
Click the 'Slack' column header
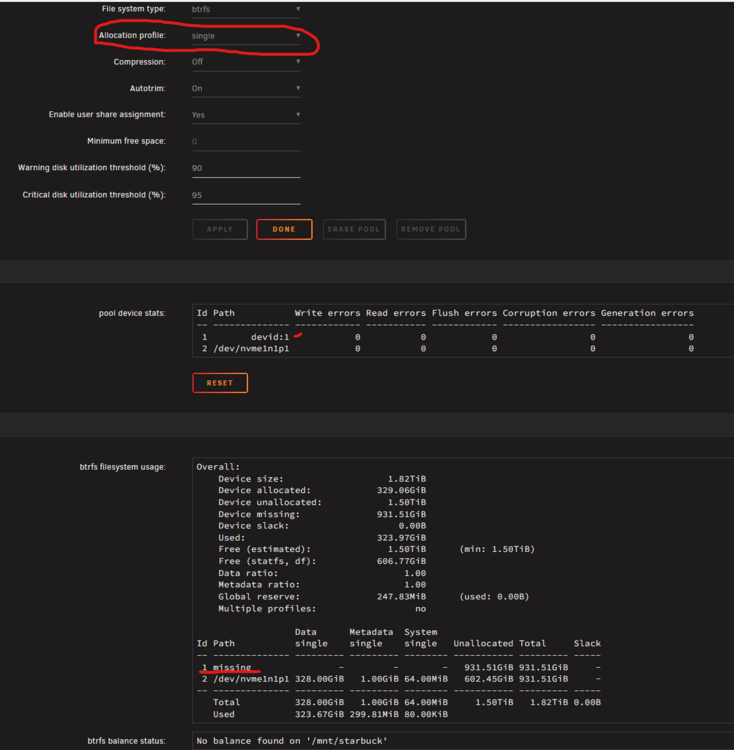587,643
